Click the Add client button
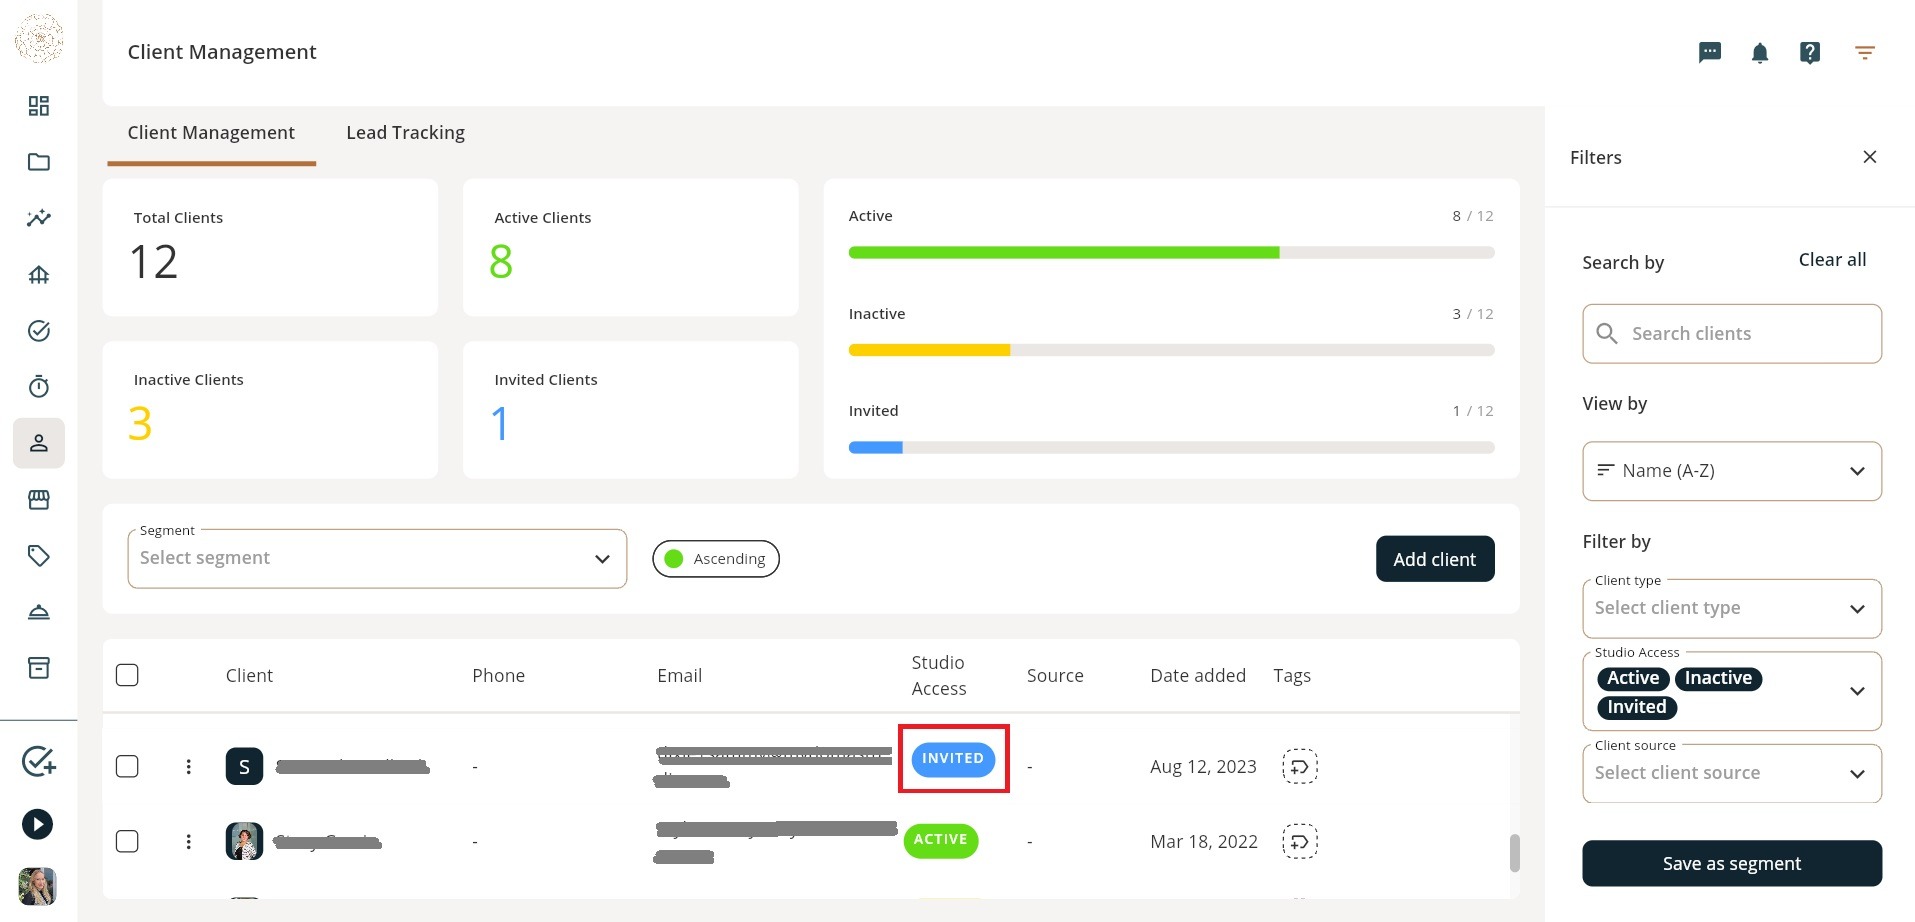Image resolution: width=1915 pixels, height=922 pixels. 1435,559
